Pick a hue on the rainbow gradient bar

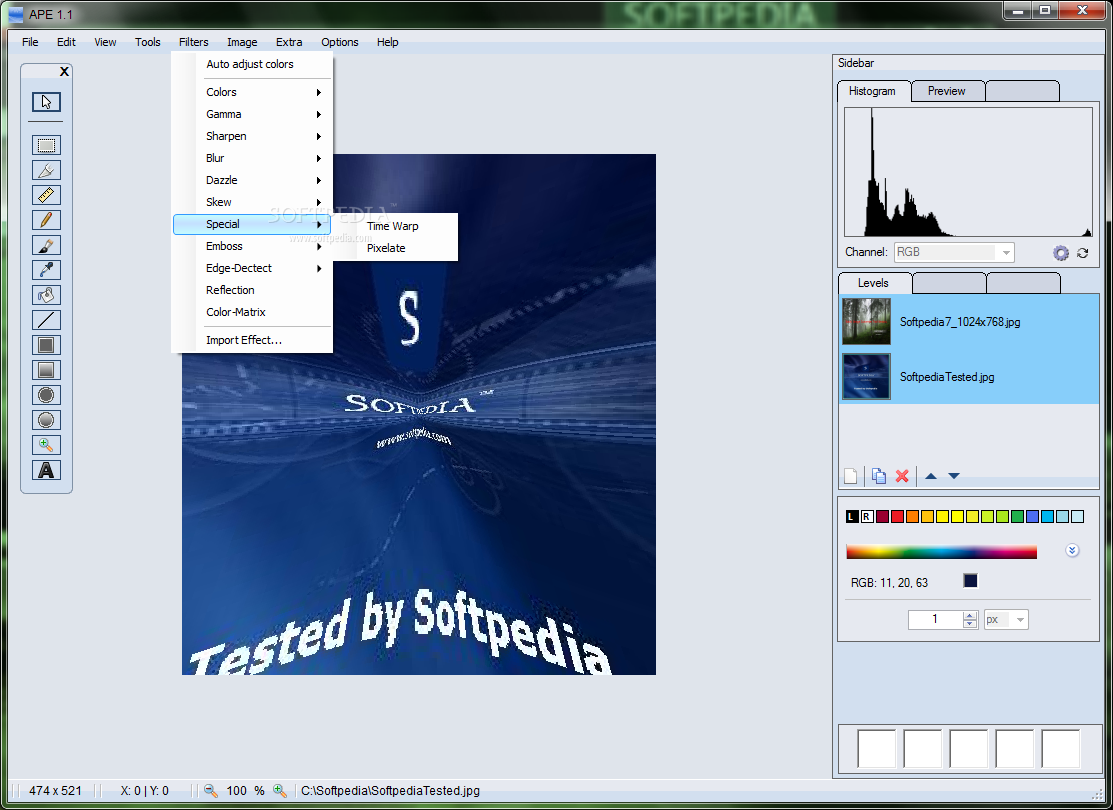941,552
